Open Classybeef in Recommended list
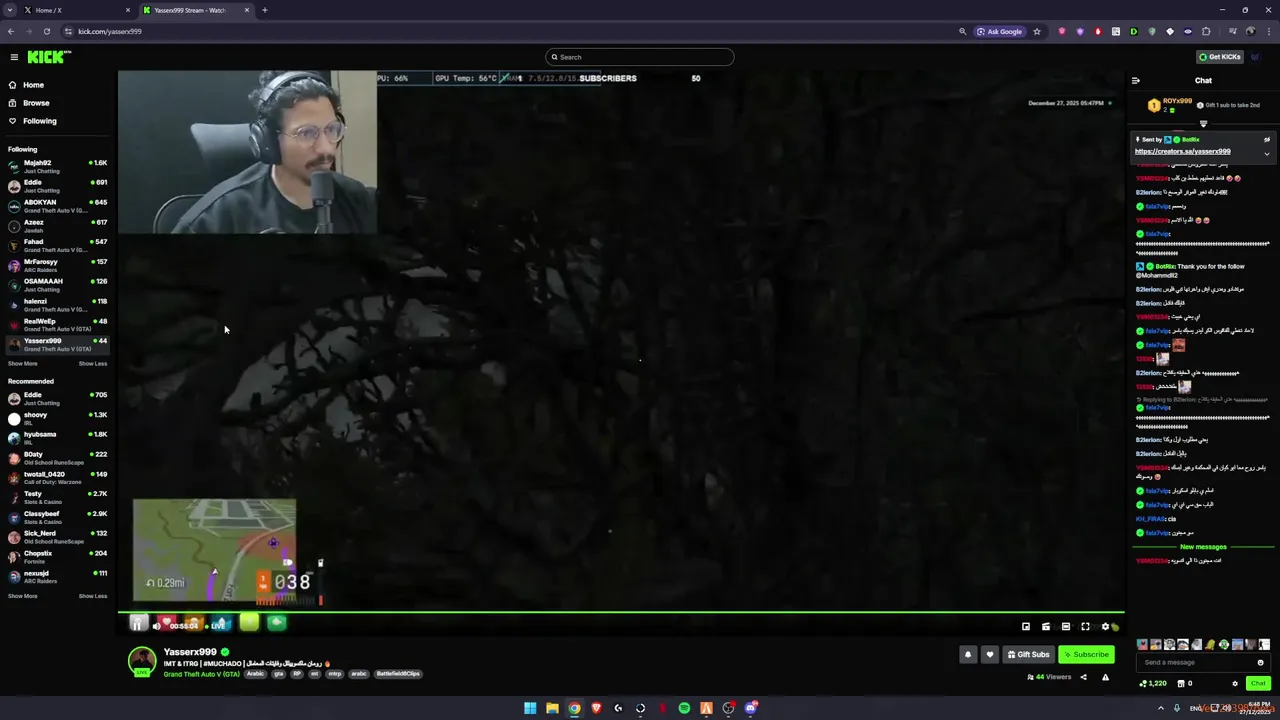The image size is (1280, 720). [57, 517]
